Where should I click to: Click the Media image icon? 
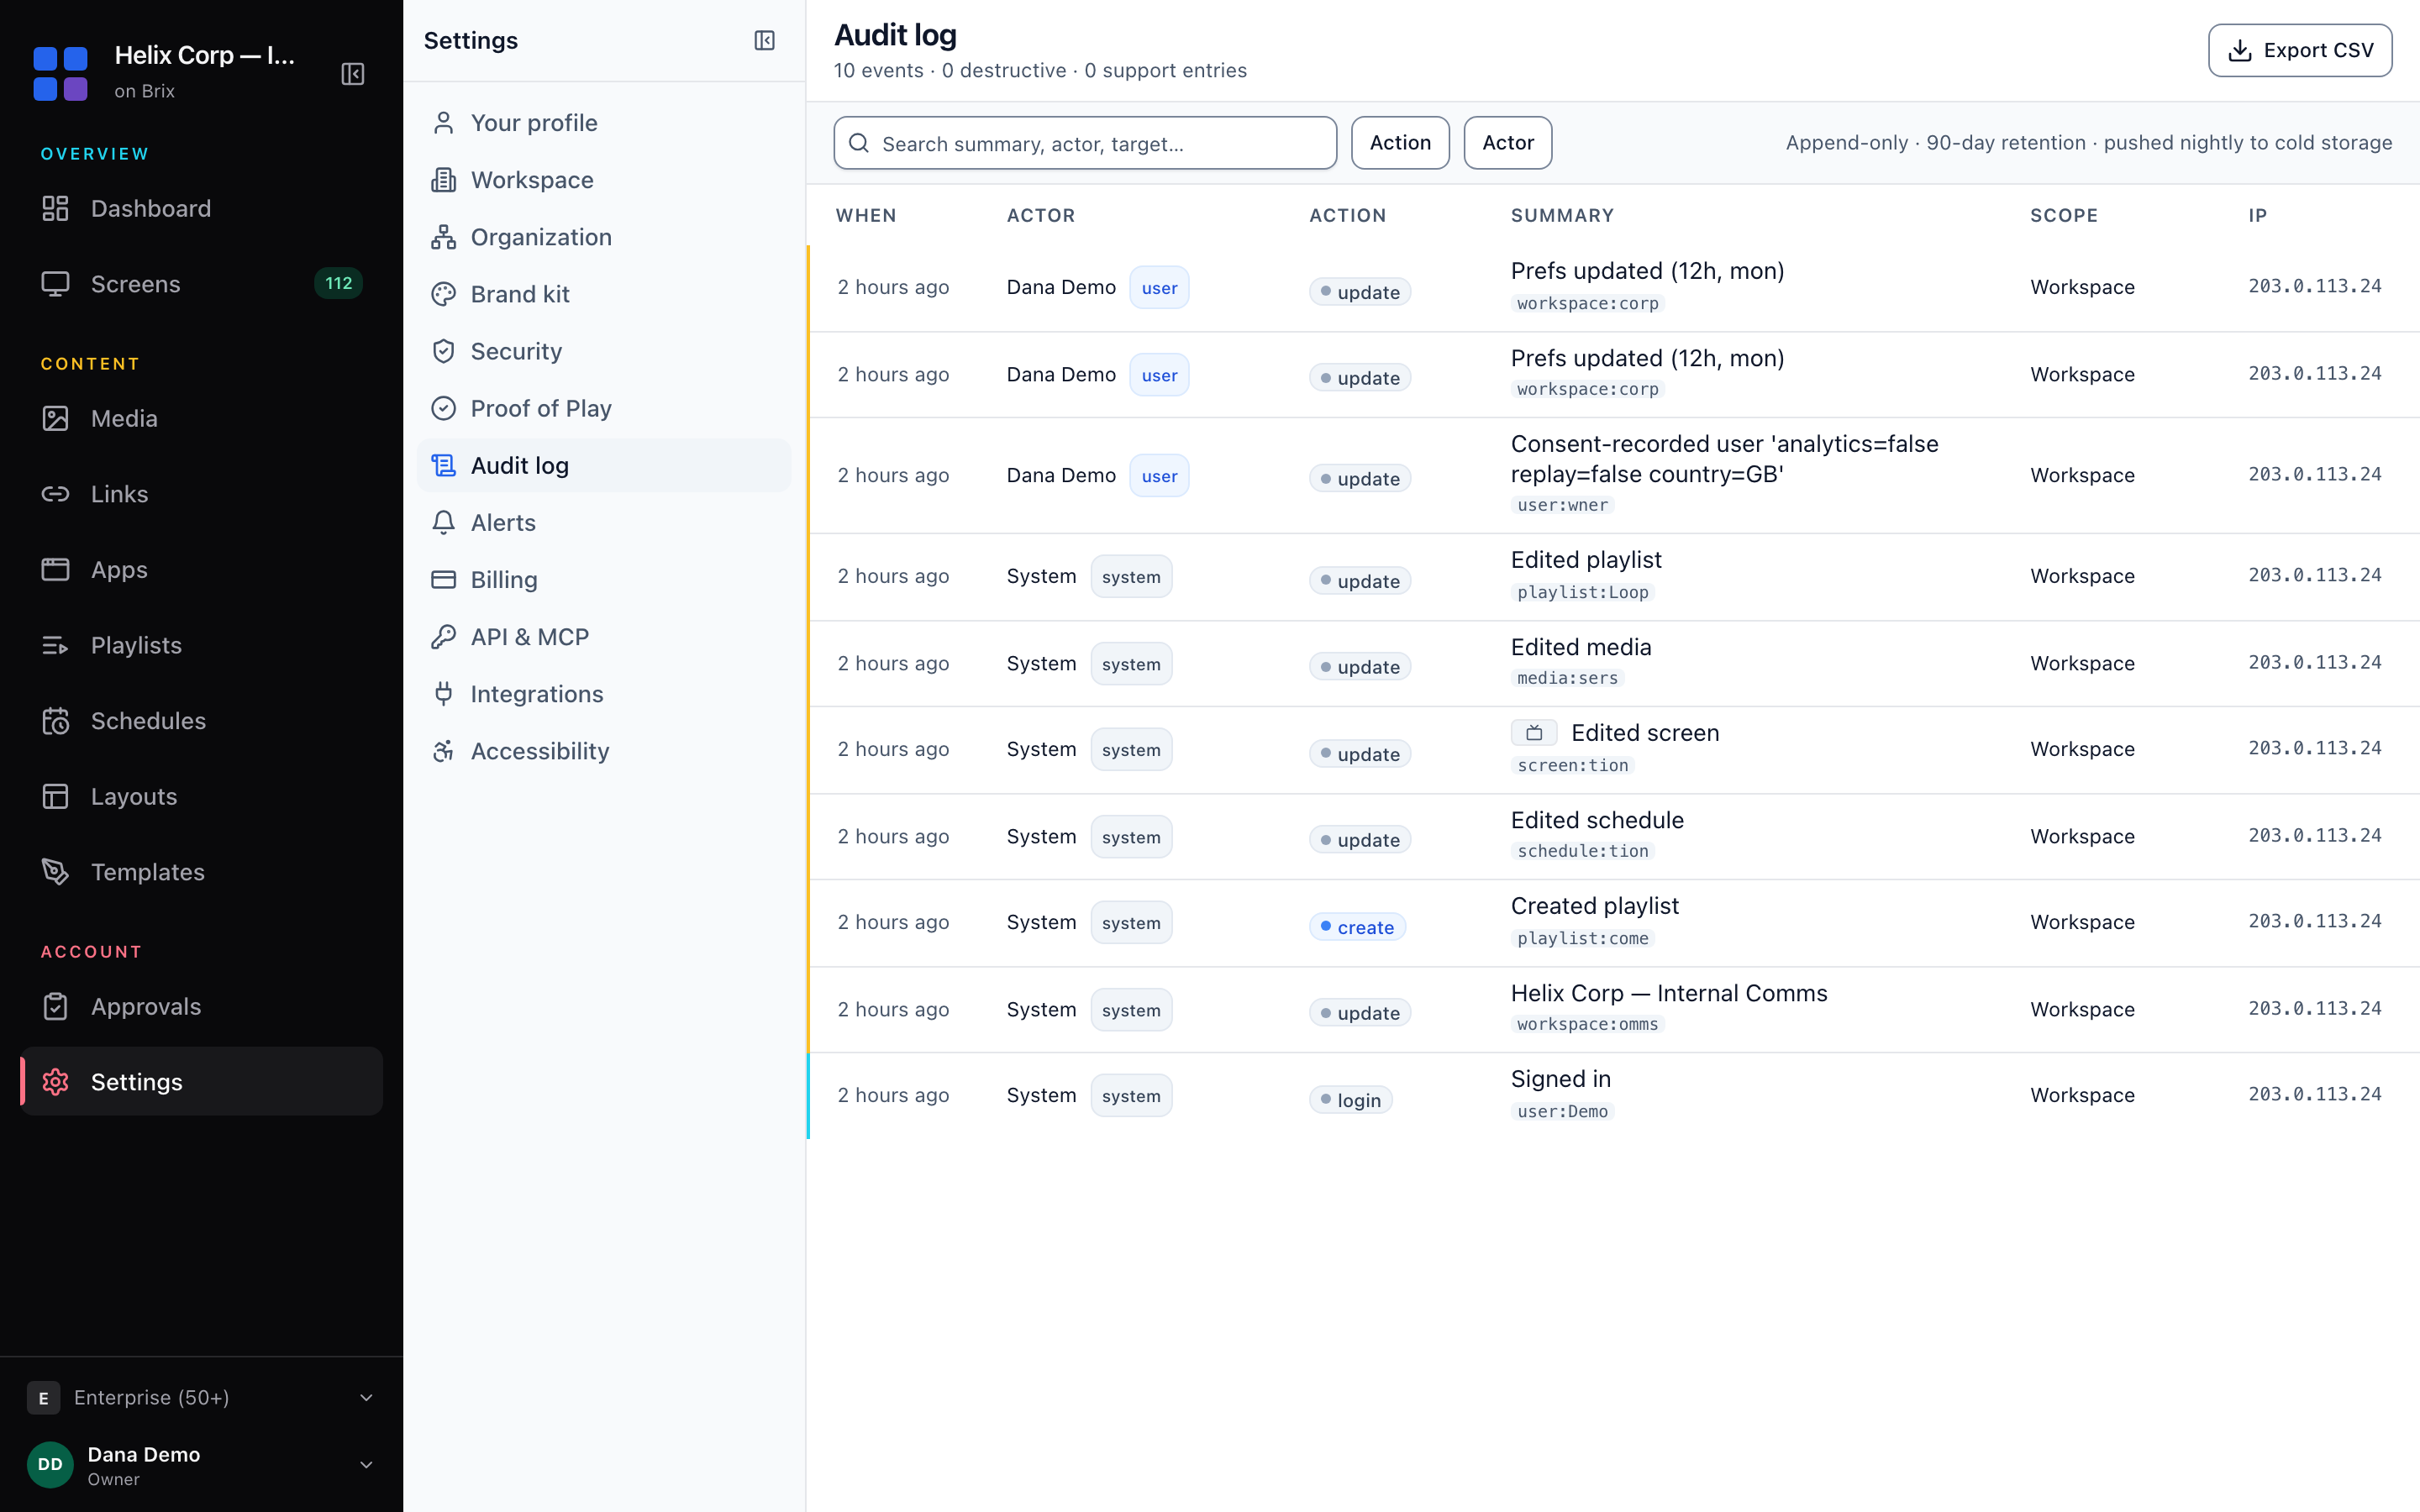pos(55,418)
